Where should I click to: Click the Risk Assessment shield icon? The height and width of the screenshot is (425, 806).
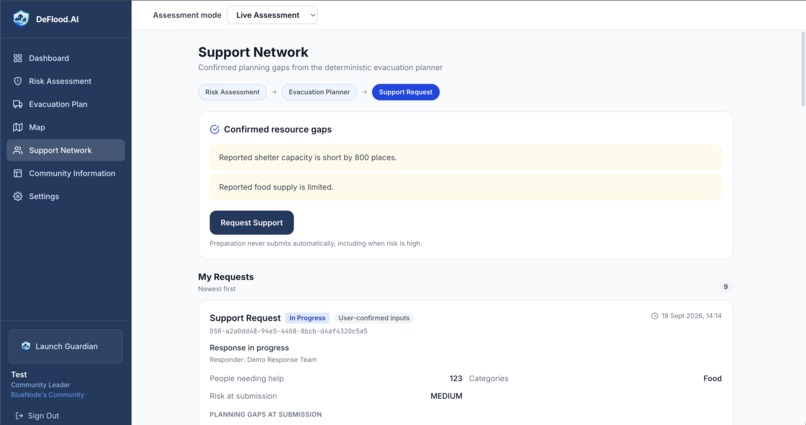click(x=18, y=81)
